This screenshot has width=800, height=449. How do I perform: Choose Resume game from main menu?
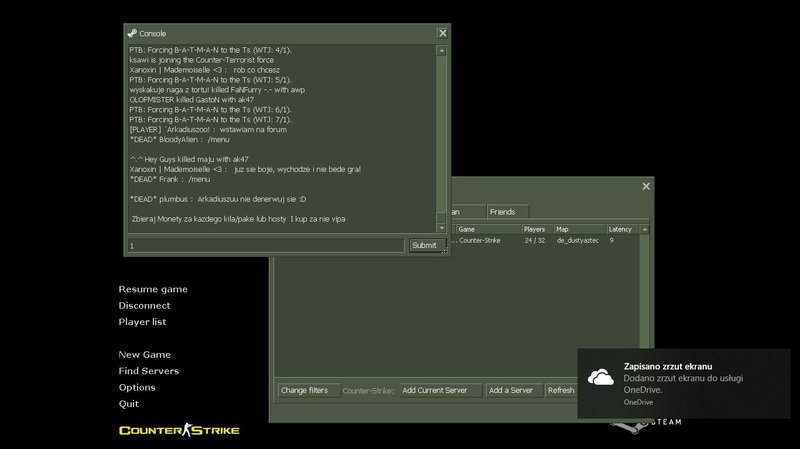point(153,289)
